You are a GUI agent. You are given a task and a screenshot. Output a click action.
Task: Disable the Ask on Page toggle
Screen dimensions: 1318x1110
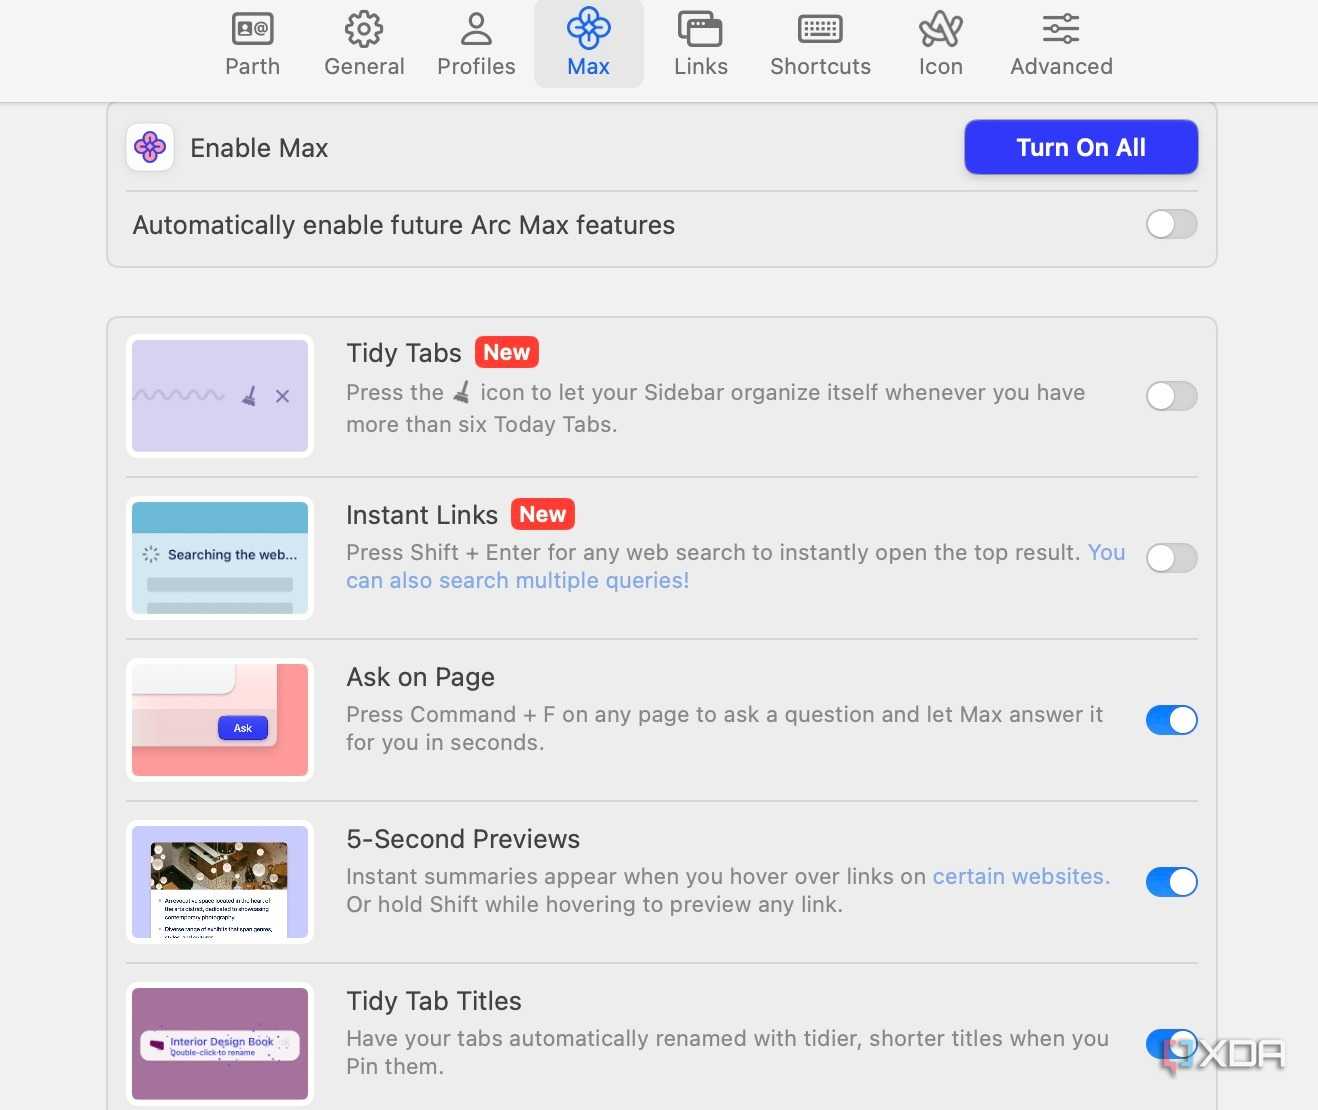(1171, 720)
